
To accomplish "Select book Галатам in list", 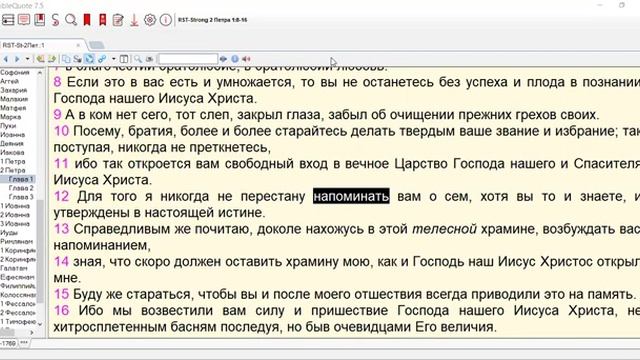I will click(14, 268).
